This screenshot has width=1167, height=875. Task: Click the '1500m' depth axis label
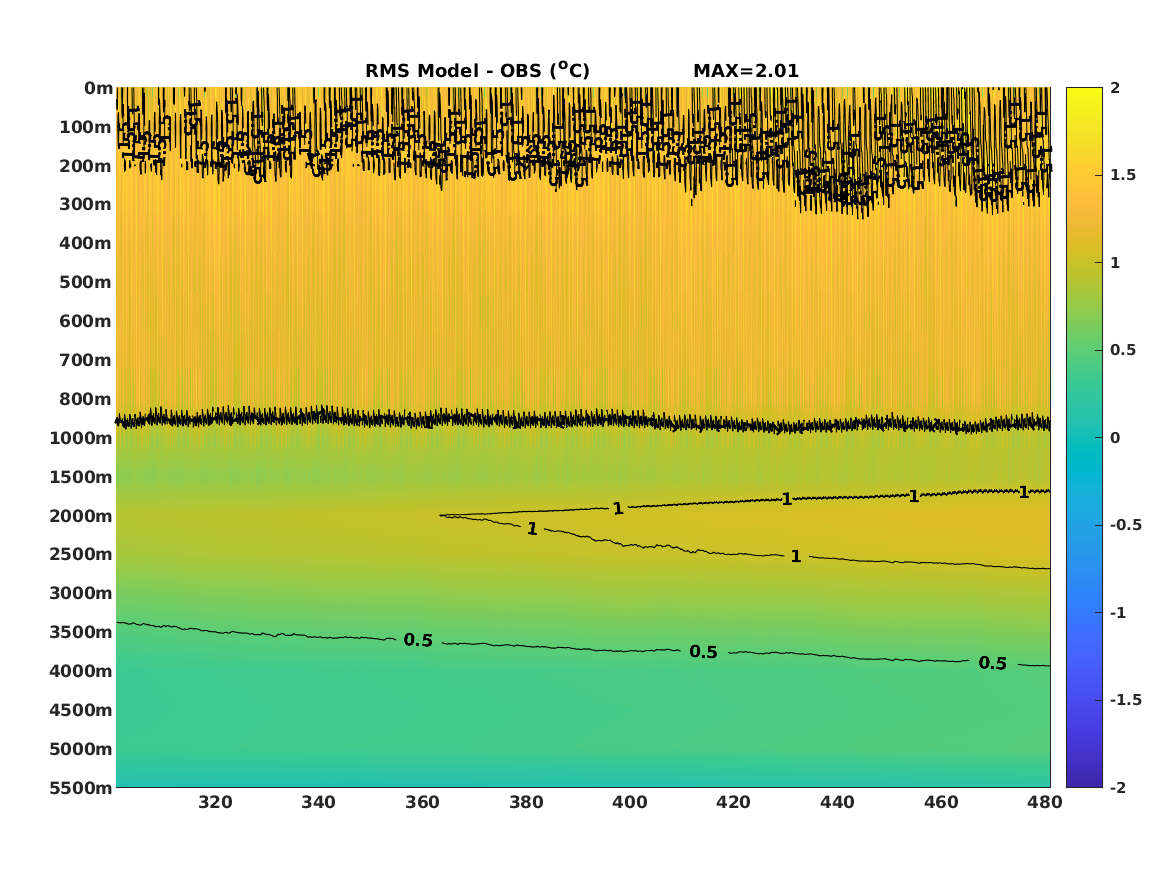[x=81, y=477]
